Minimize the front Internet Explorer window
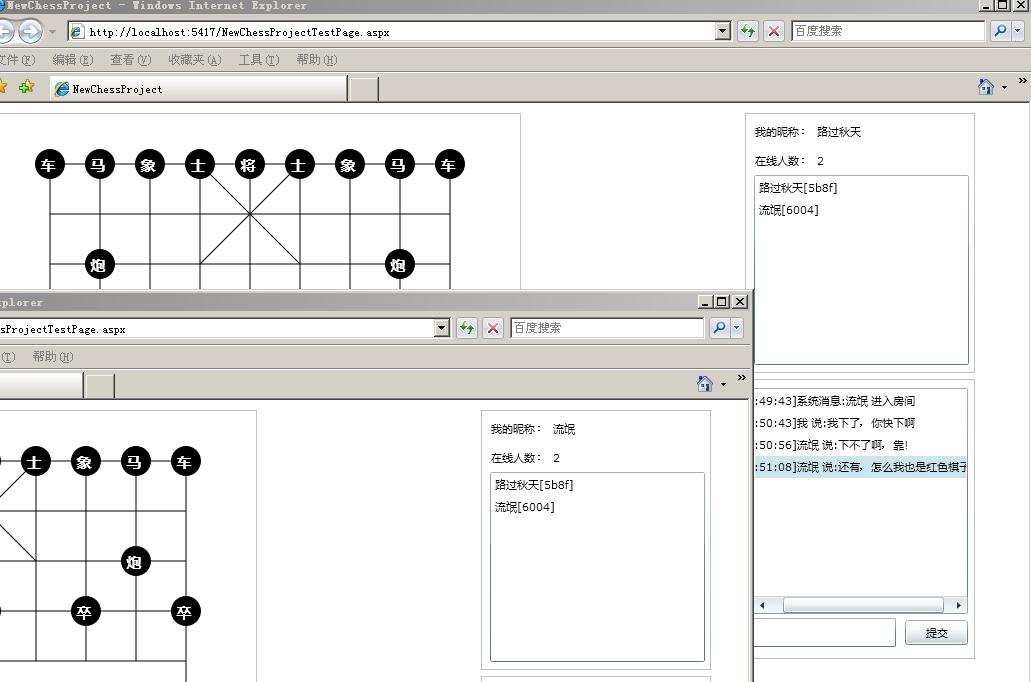This screenshot has width=1031, height=682. [x=705, y=301]
